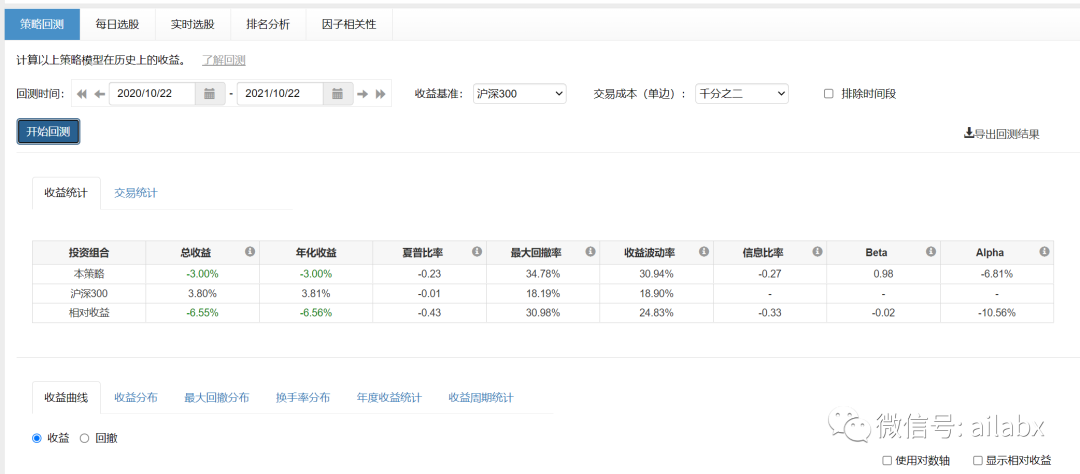Image resolution: width=1080 pixels, height=474 pixels.
Task: Open the 最大回撤分布 tab
Action: click(217, 398)
